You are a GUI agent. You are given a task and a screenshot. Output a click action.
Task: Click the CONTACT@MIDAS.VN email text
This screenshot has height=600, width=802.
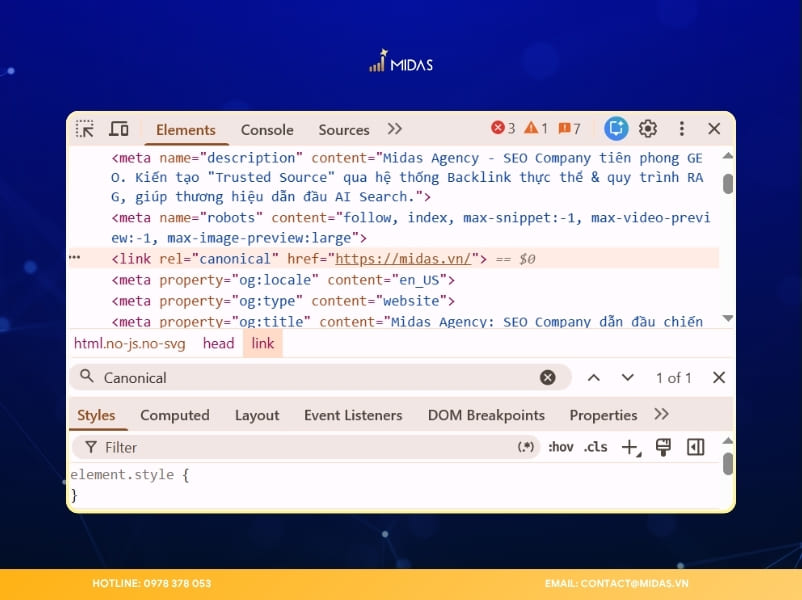634,583
